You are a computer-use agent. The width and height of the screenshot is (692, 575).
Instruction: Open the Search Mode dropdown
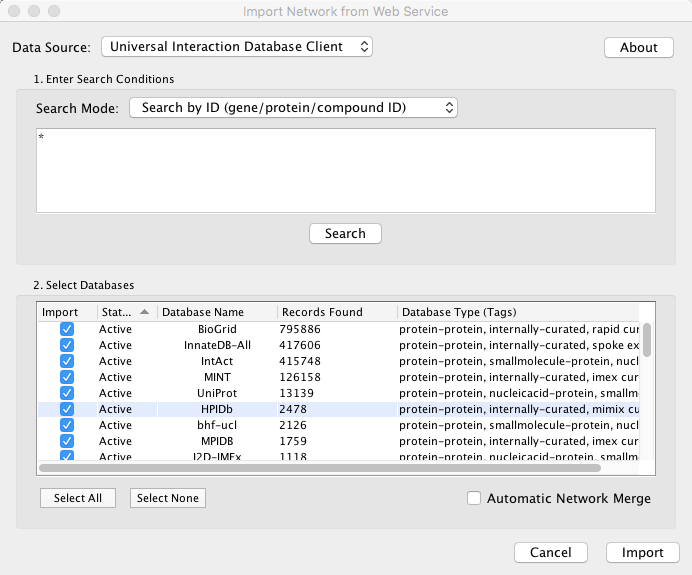tap(293, 107)
